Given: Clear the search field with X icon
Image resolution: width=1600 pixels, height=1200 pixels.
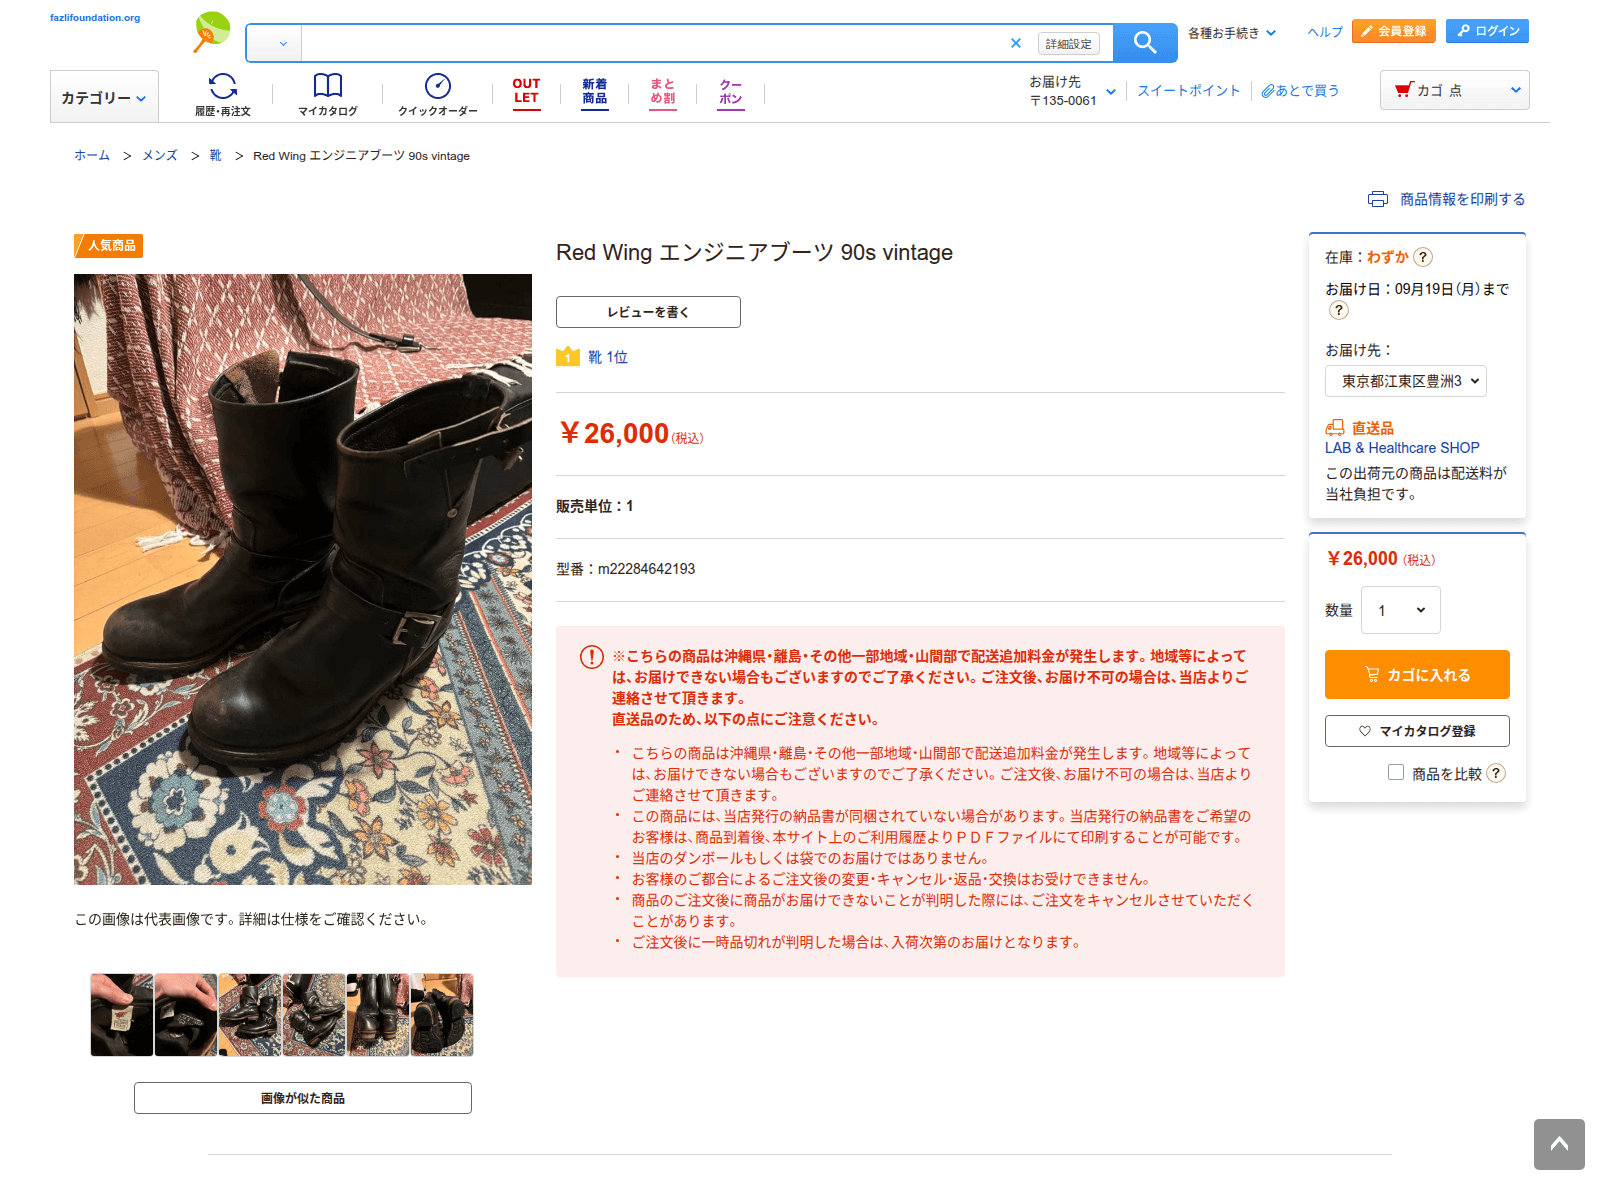Looking at the screenshot, I should [x=1016, y=43].
